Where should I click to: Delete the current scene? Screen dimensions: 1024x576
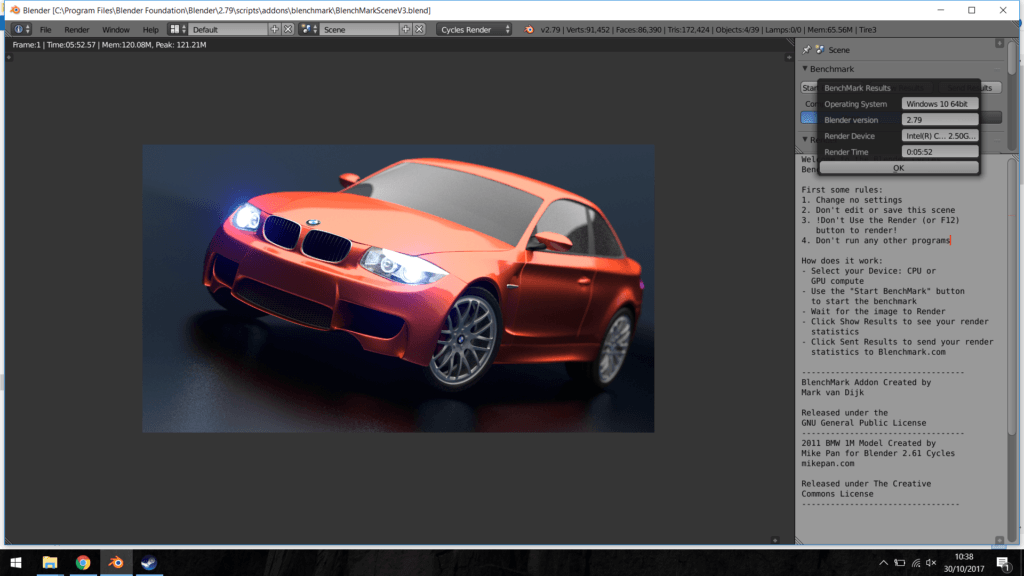(x=419, y=29)
